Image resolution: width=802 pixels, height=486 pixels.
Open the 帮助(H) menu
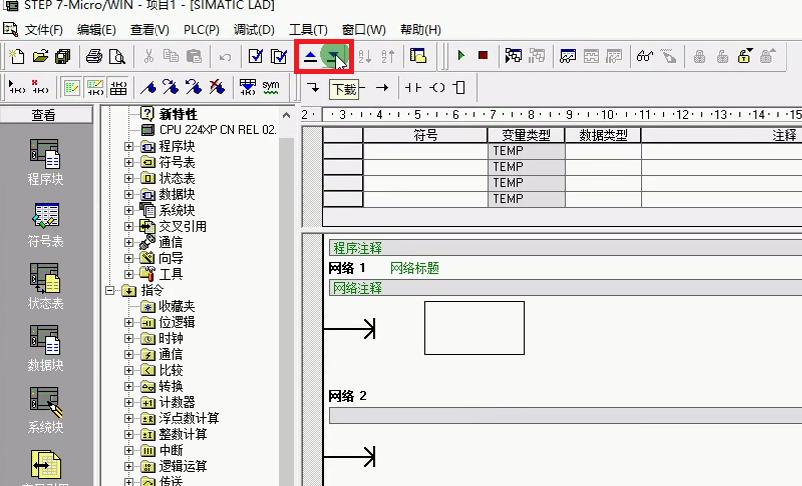pyautogui.click(x=420, y=30)
